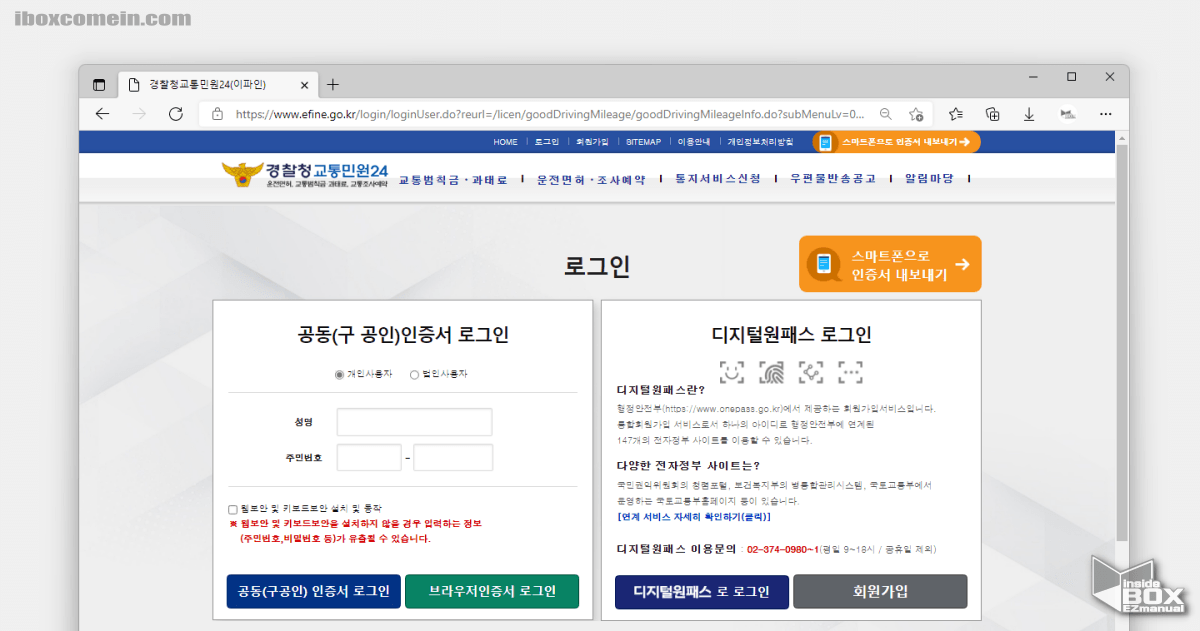Open the favorites list panel
Image resolution: width=1200 pixels, height=631 pixels.
956,114
